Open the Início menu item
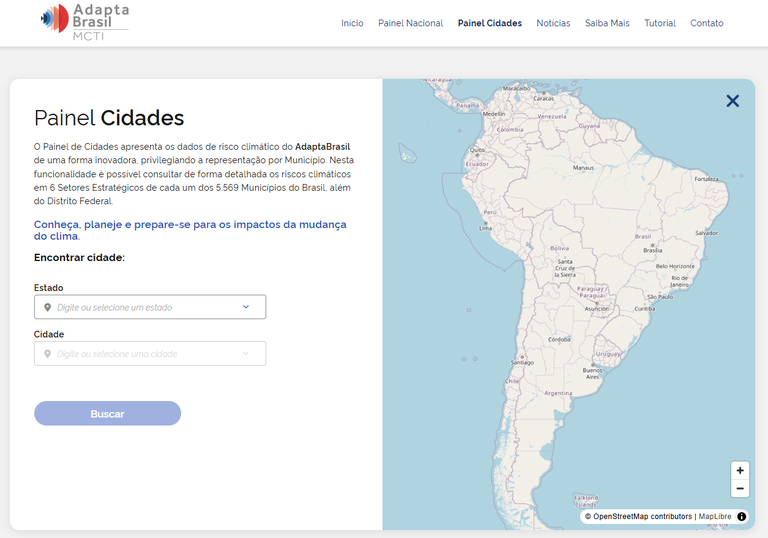 tap(352, 23)
